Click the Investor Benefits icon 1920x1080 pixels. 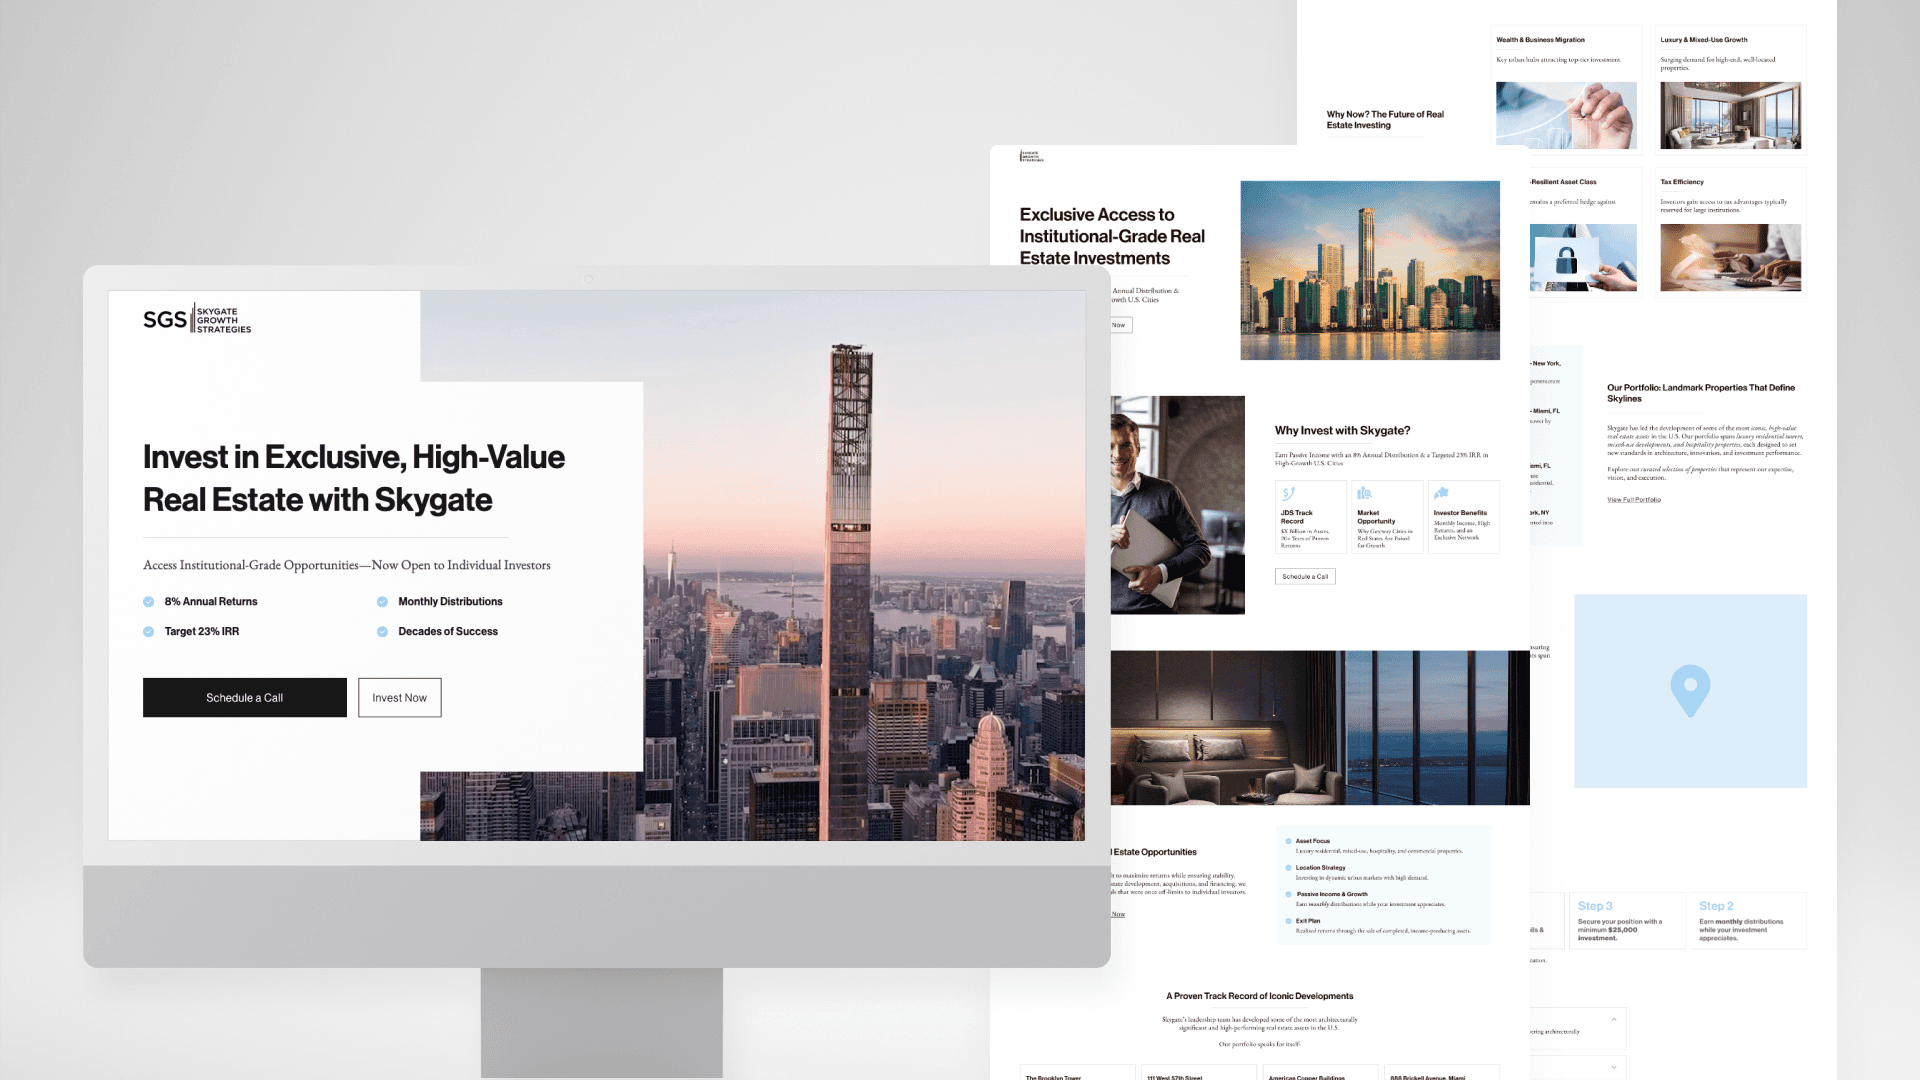1441,493
